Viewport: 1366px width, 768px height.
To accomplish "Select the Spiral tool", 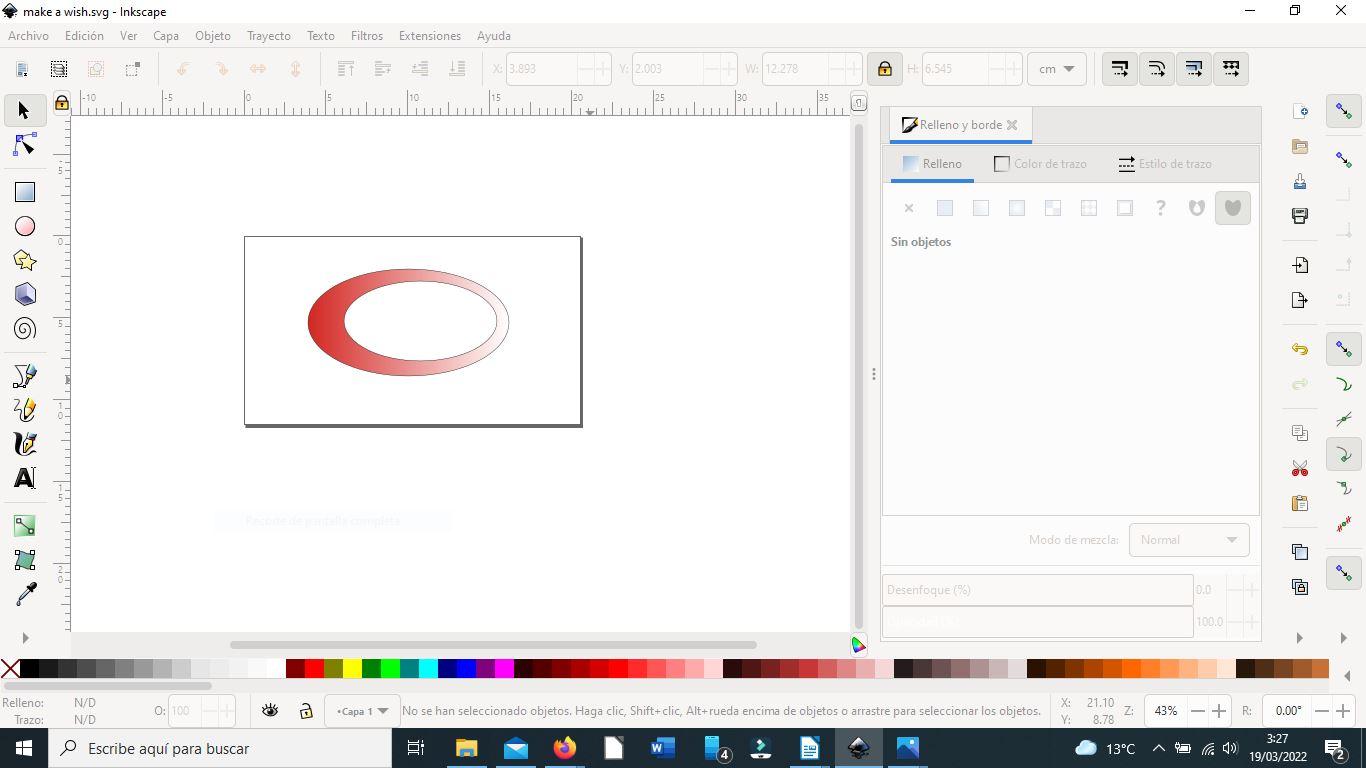I will (x=24, y=329).
